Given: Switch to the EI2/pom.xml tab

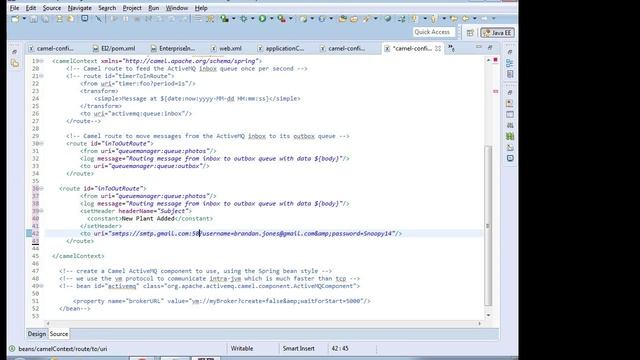Looking at the screenshot, I should (114, 48).
